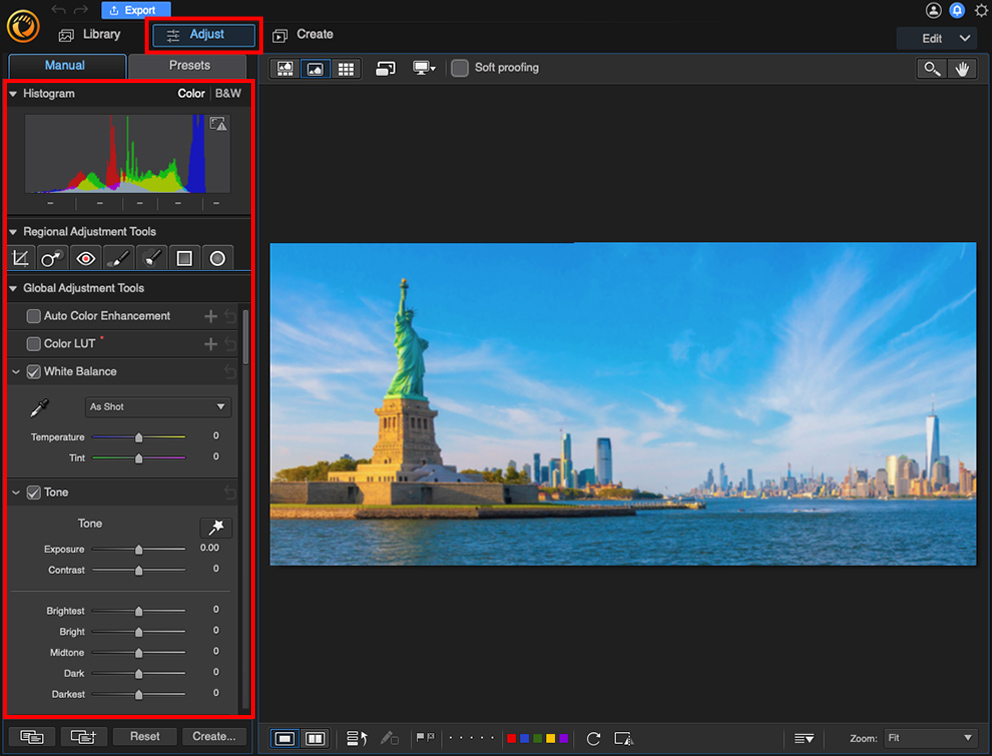Choose the Adjustment Brush tool
The height and width of the screenshot is (756, 992).
click(118, 258)
